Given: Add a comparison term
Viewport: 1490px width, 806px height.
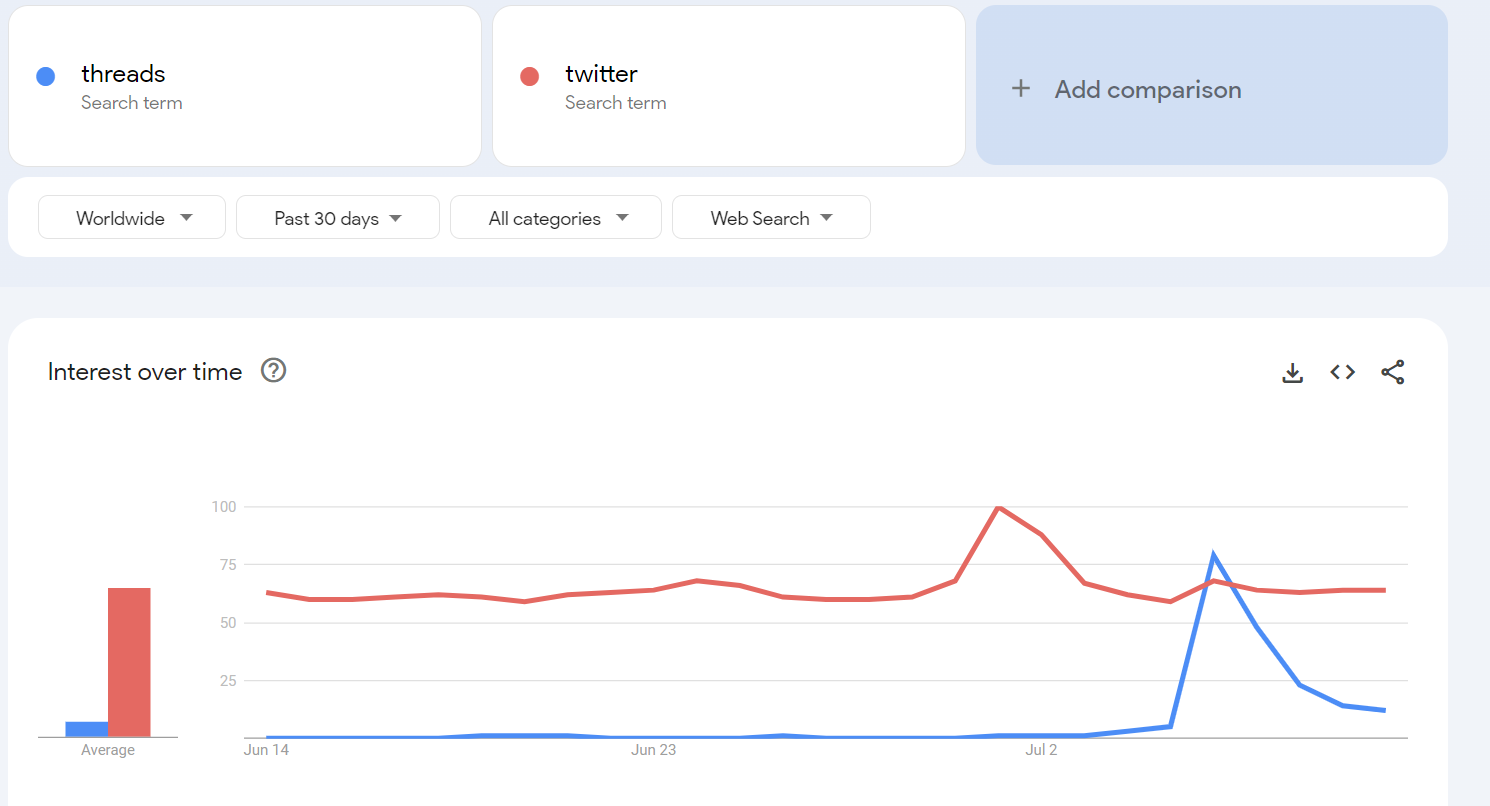Looking at the screenshot, I should (x=1212, y=85).
